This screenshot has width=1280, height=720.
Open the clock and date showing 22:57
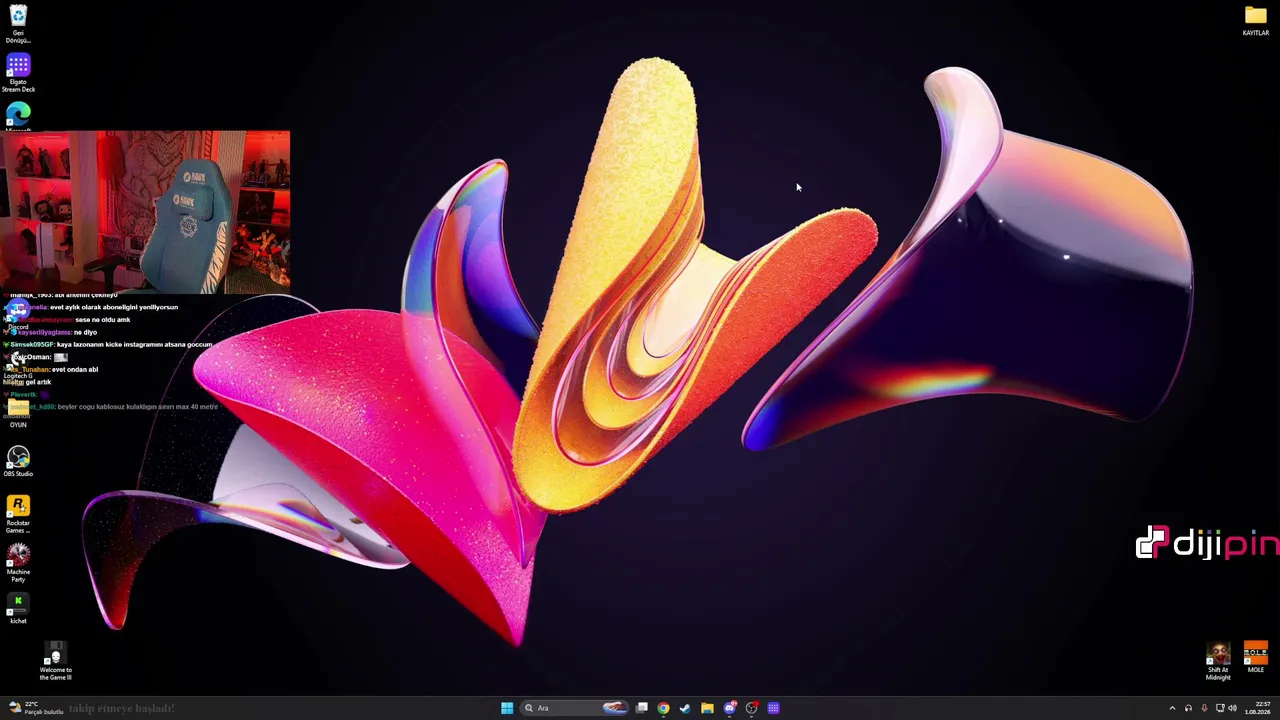coord(1257,708)
